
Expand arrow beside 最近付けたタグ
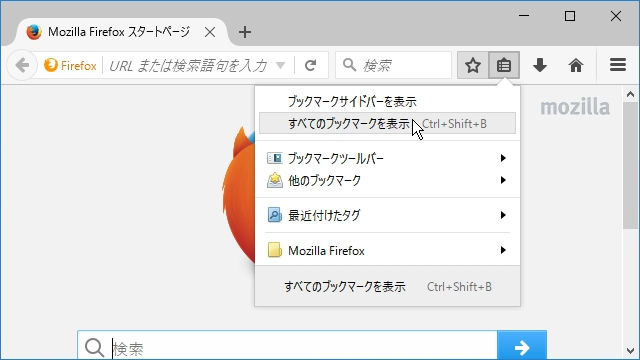coord(503,215)
